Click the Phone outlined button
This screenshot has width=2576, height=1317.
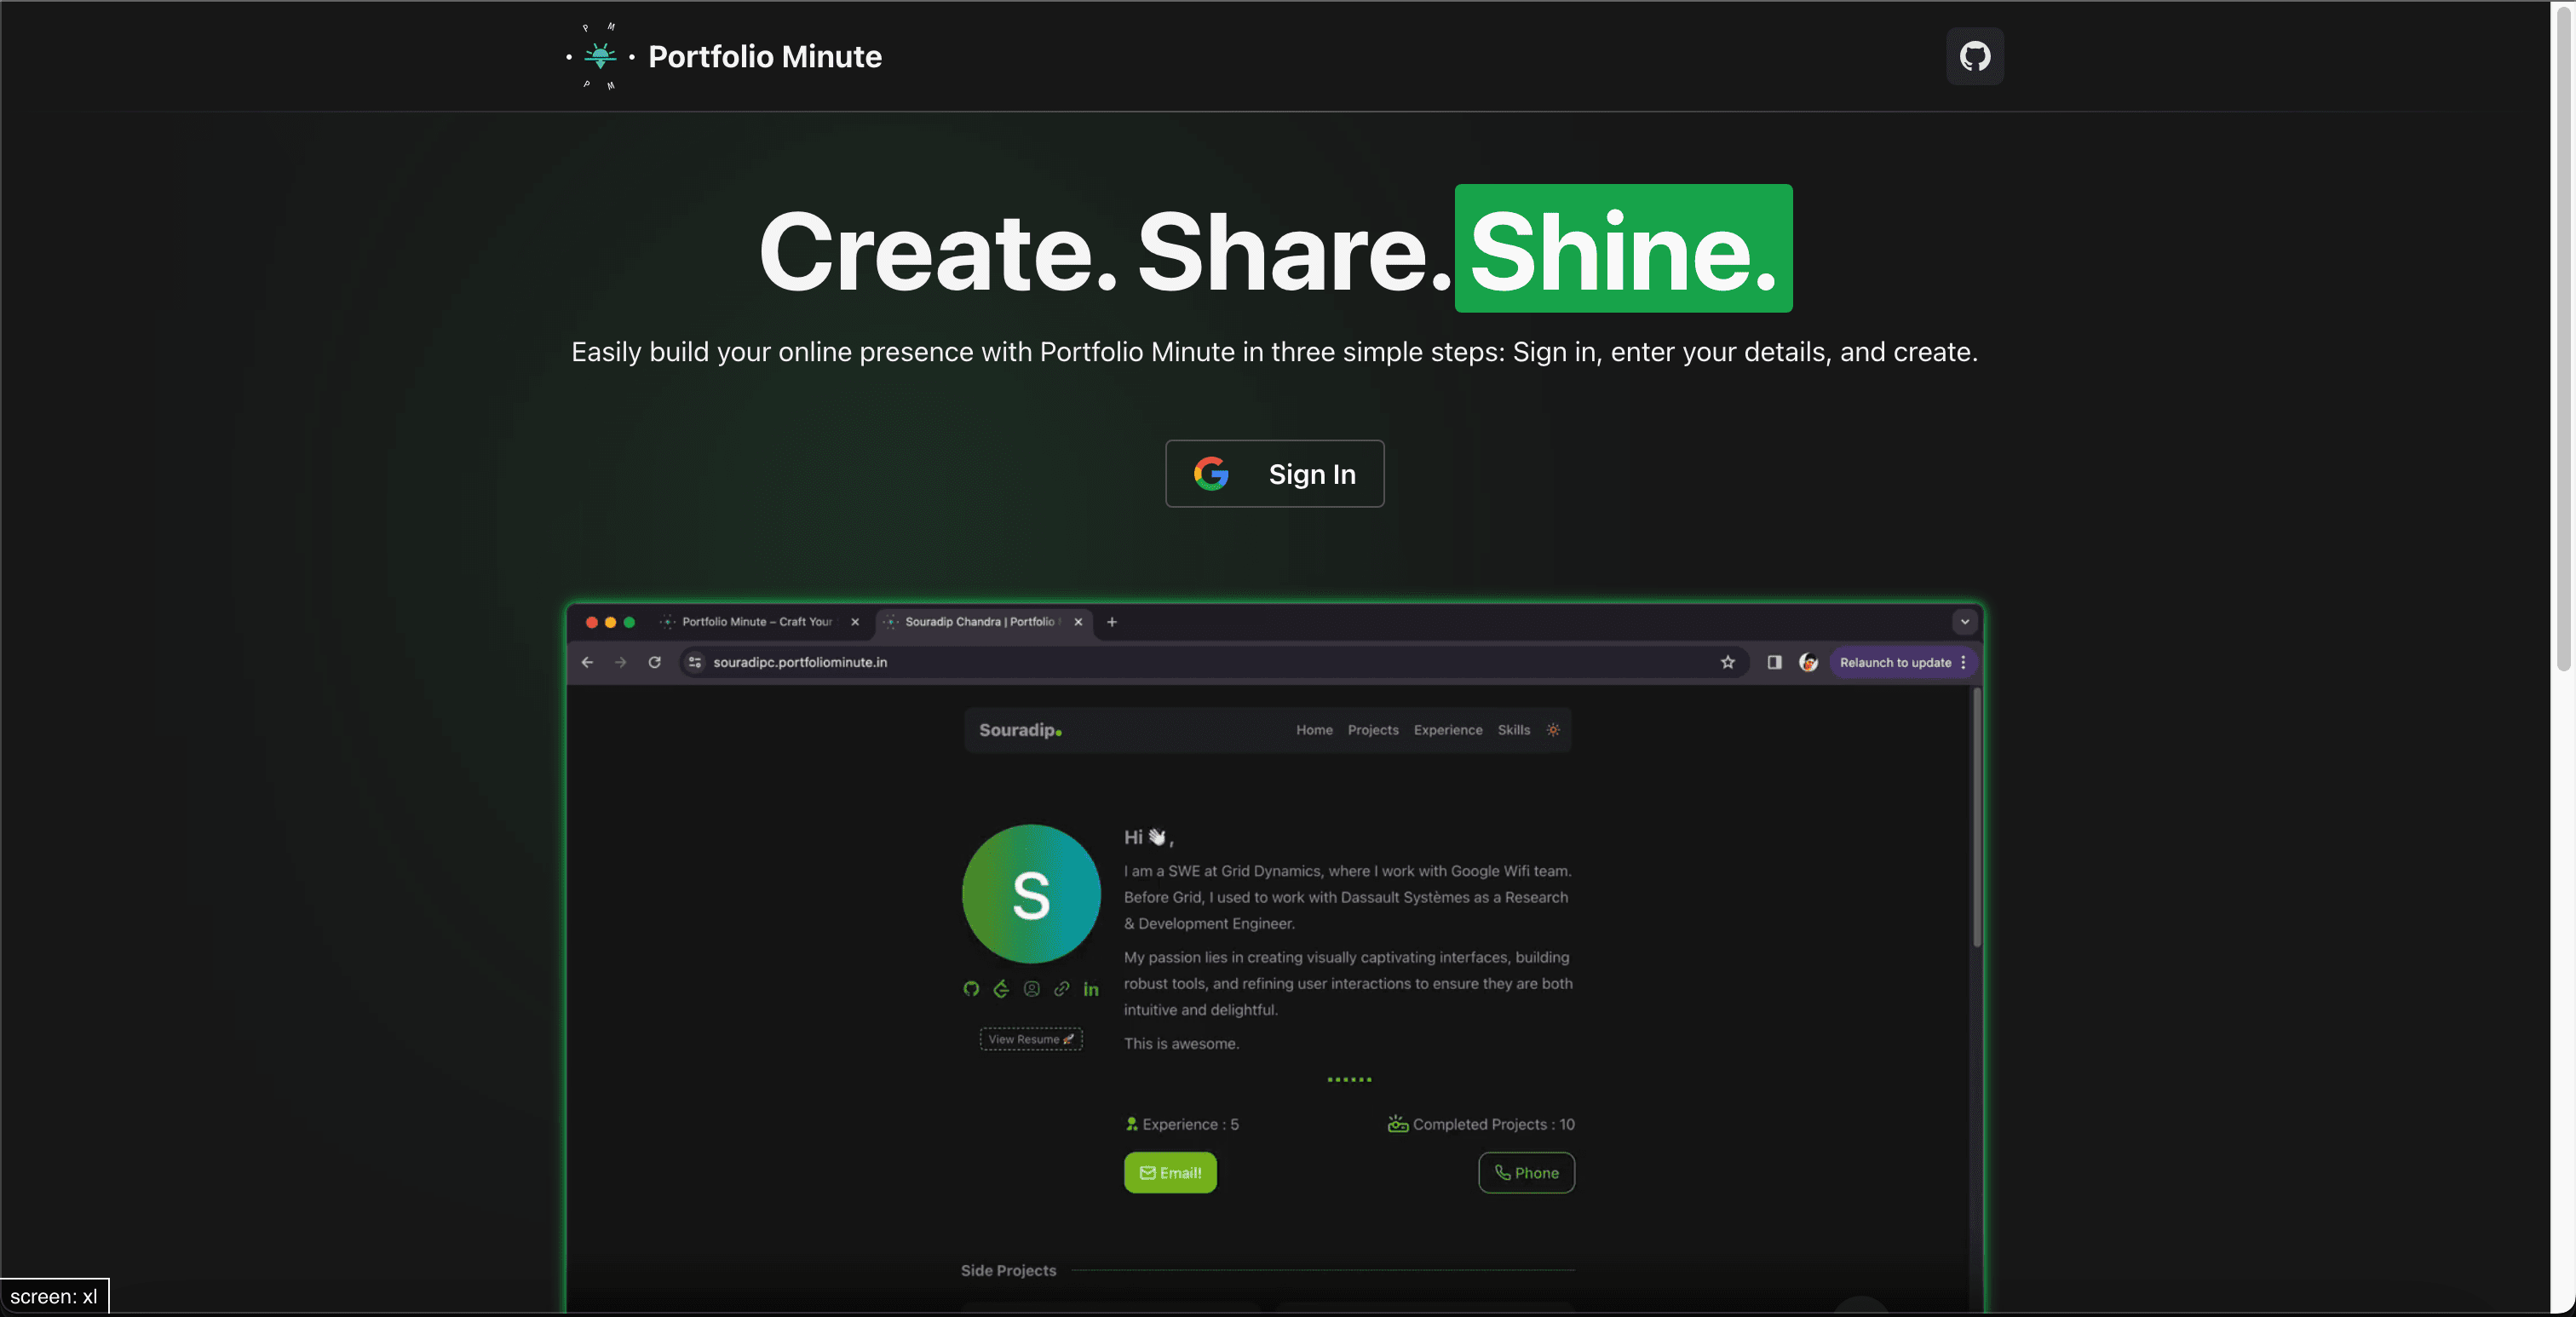(1526, 1173)
